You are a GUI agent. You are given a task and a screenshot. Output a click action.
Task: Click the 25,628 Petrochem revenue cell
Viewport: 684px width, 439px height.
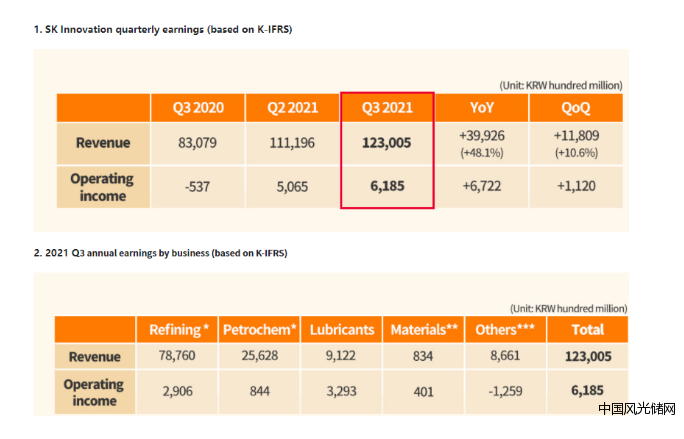[259, 356]
